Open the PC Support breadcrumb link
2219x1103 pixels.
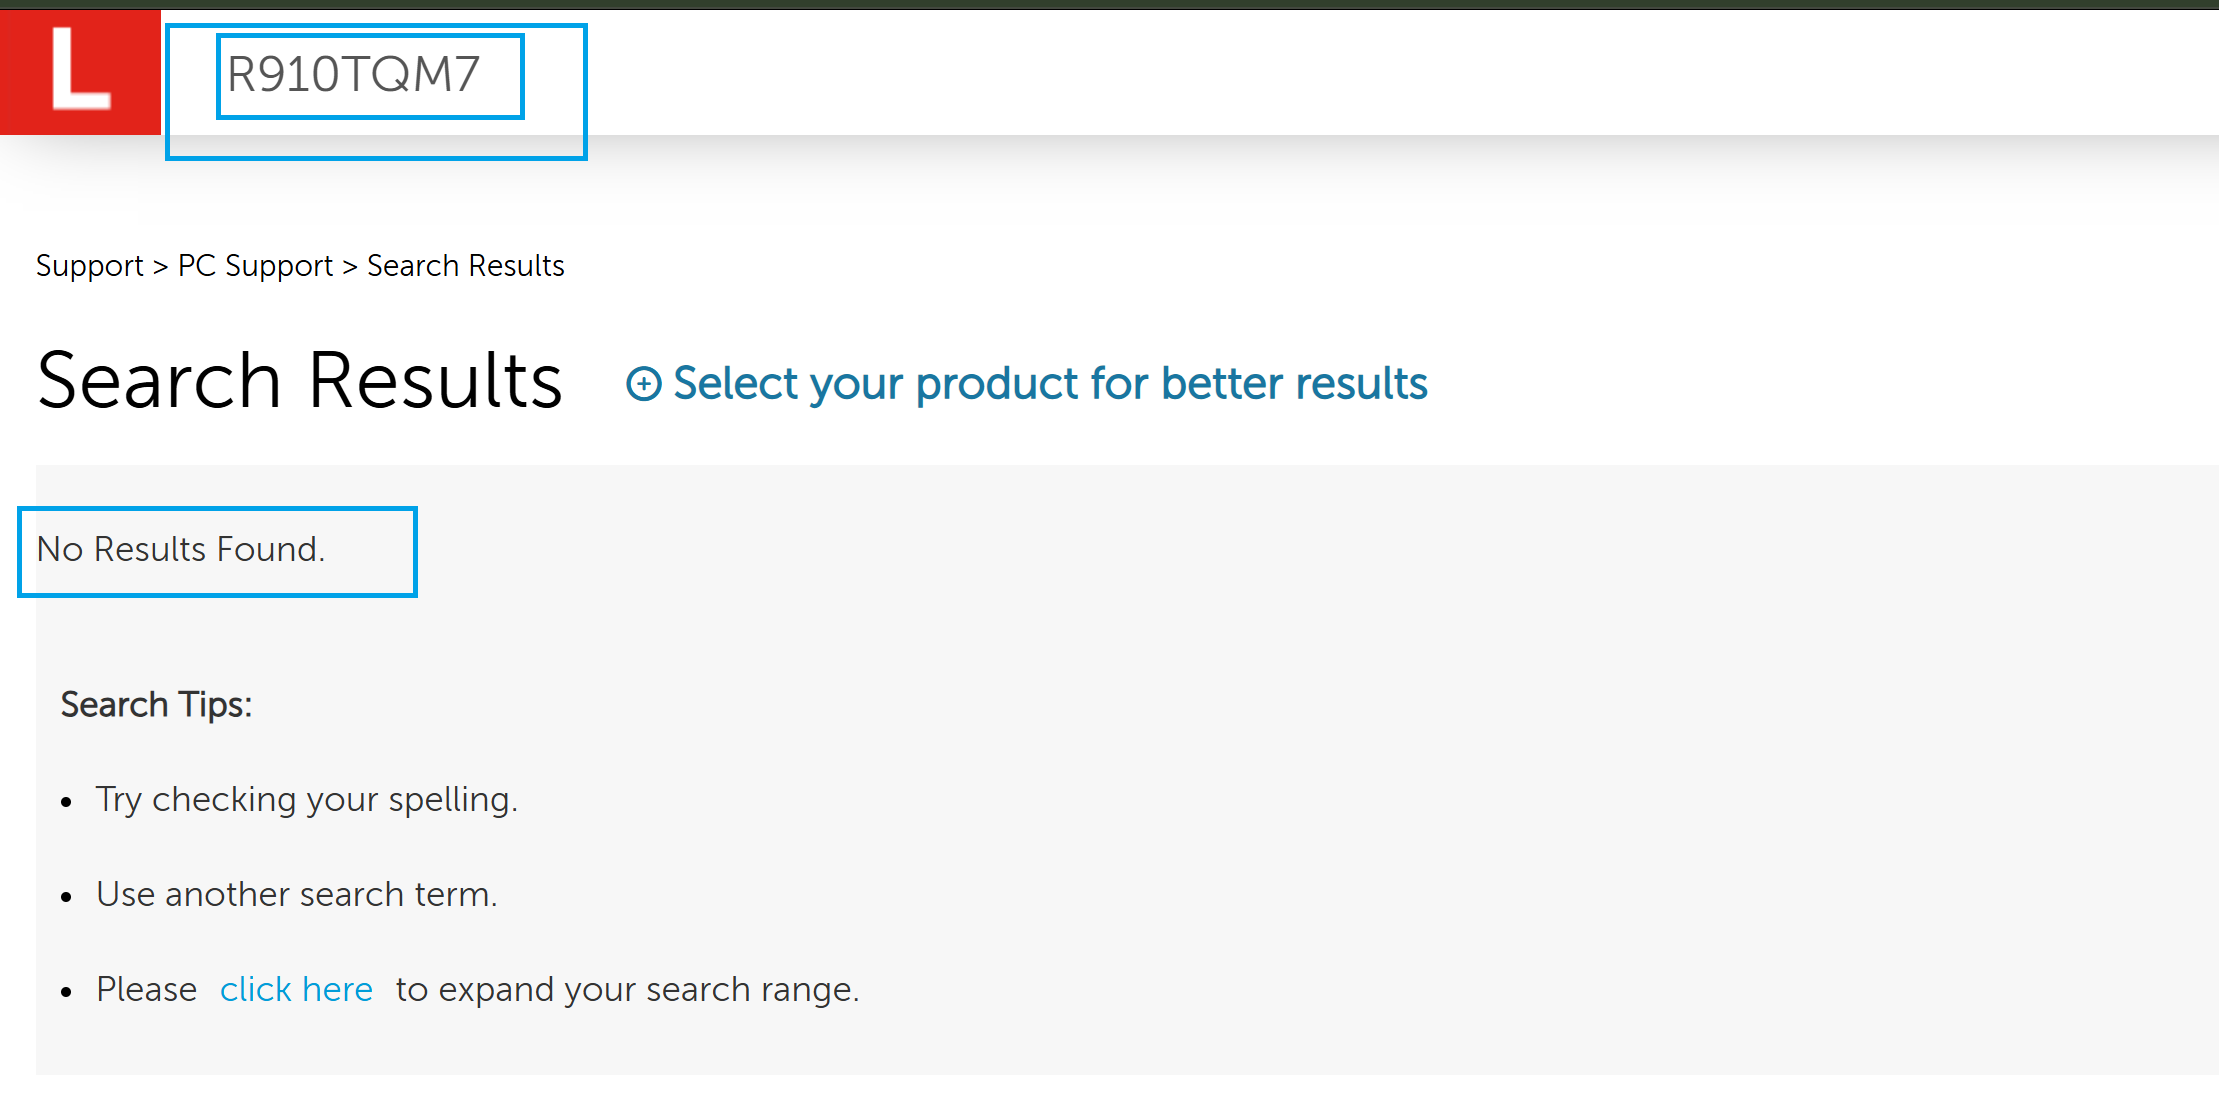point(255,266)
